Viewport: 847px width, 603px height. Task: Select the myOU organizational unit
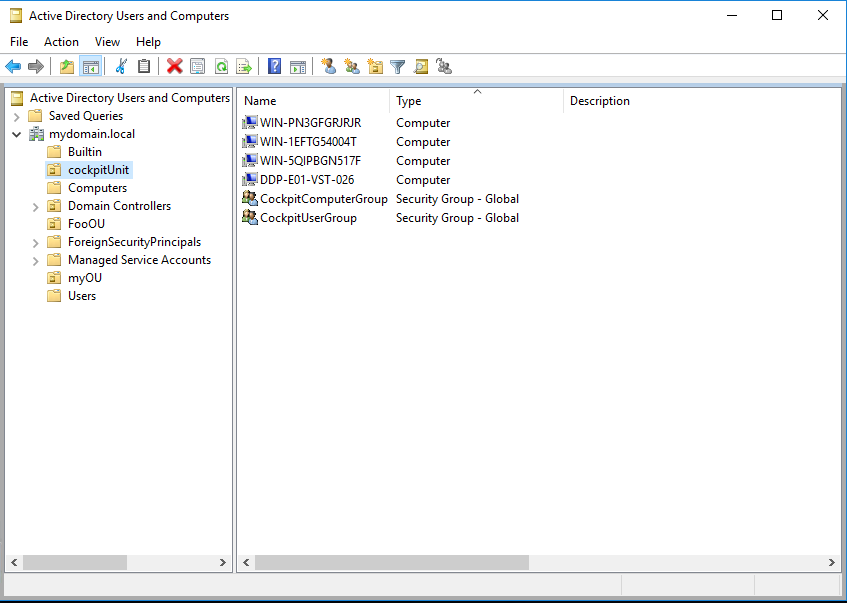click(x=85, y=278)
